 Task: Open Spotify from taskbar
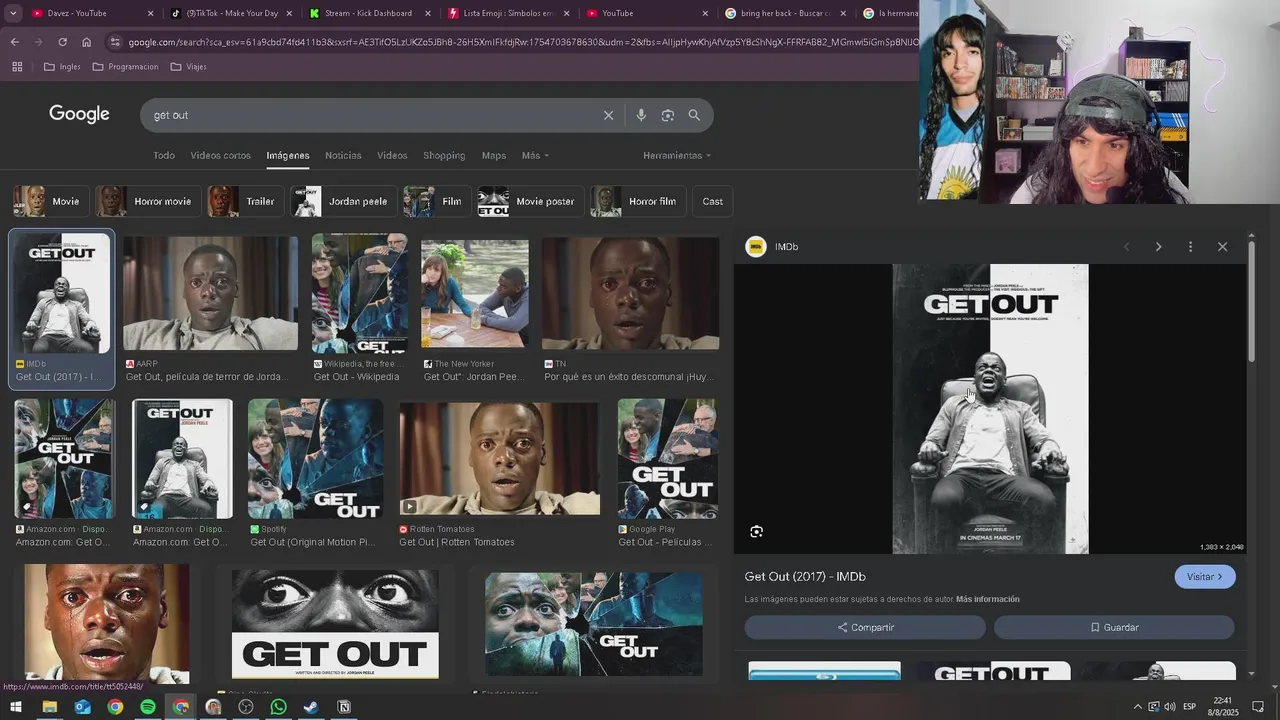pyautogui.click(x=148, y=707)
